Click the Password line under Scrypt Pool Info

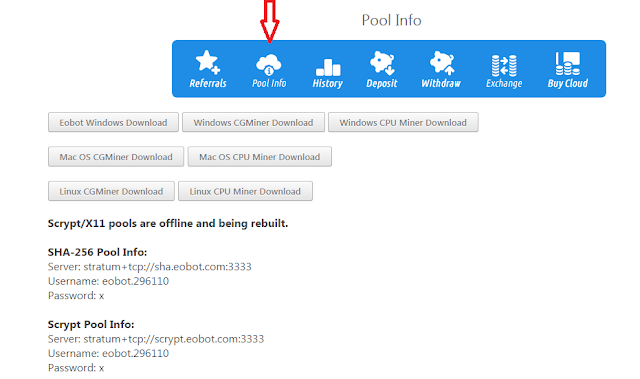[x=76, y=368]
